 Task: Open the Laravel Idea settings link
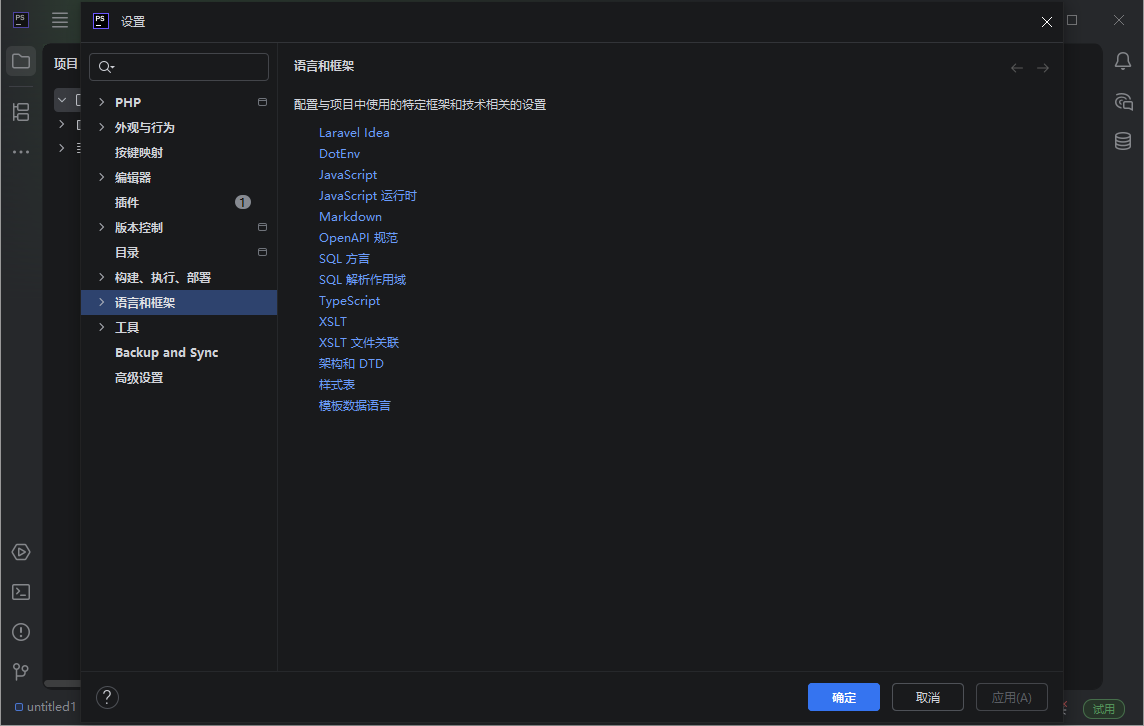(354, 132)
